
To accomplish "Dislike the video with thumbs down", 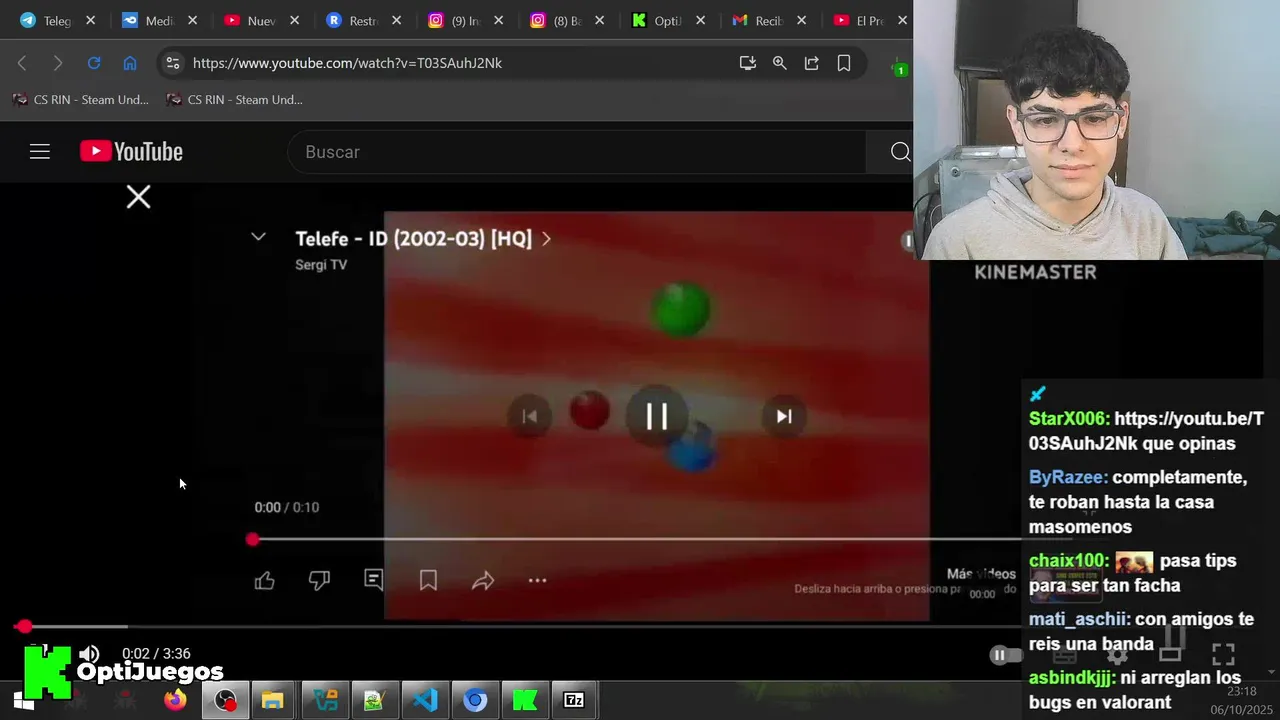I will (x=319, y=580).
